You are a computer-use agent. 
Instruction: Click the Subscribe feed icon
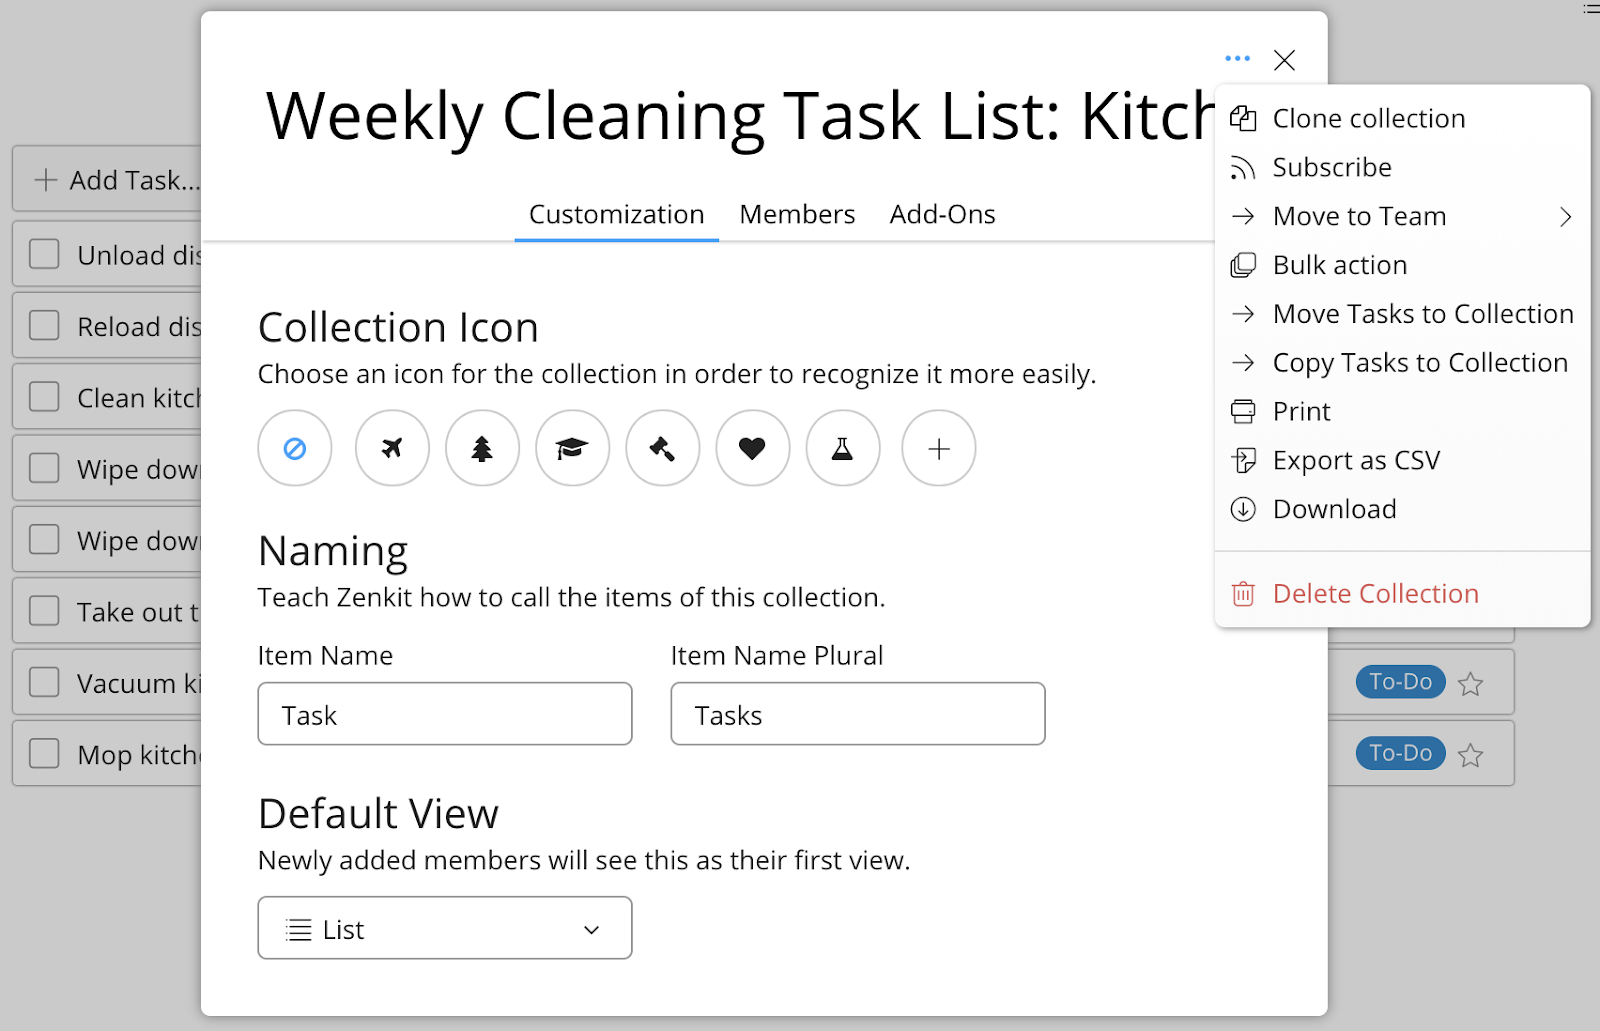(x=1243, y=167)
